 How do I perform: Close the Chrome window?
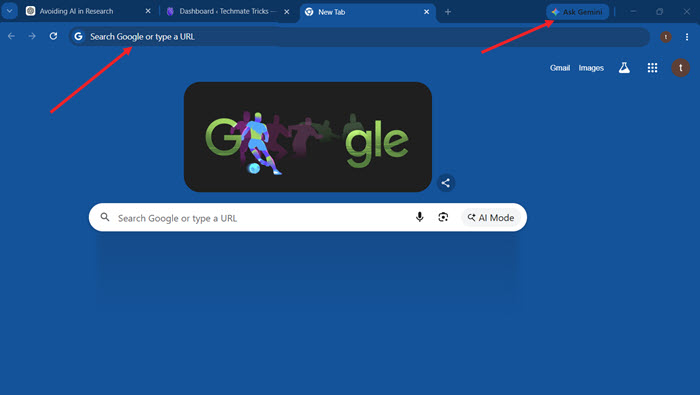687,12
